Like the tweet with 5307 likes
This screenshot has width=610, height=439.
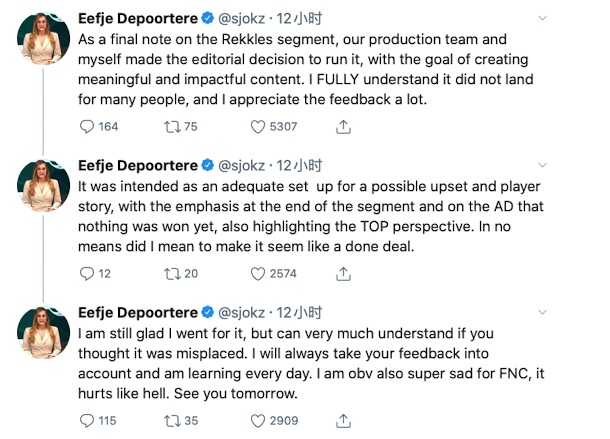pyautogui.click(x=258, y=126)
